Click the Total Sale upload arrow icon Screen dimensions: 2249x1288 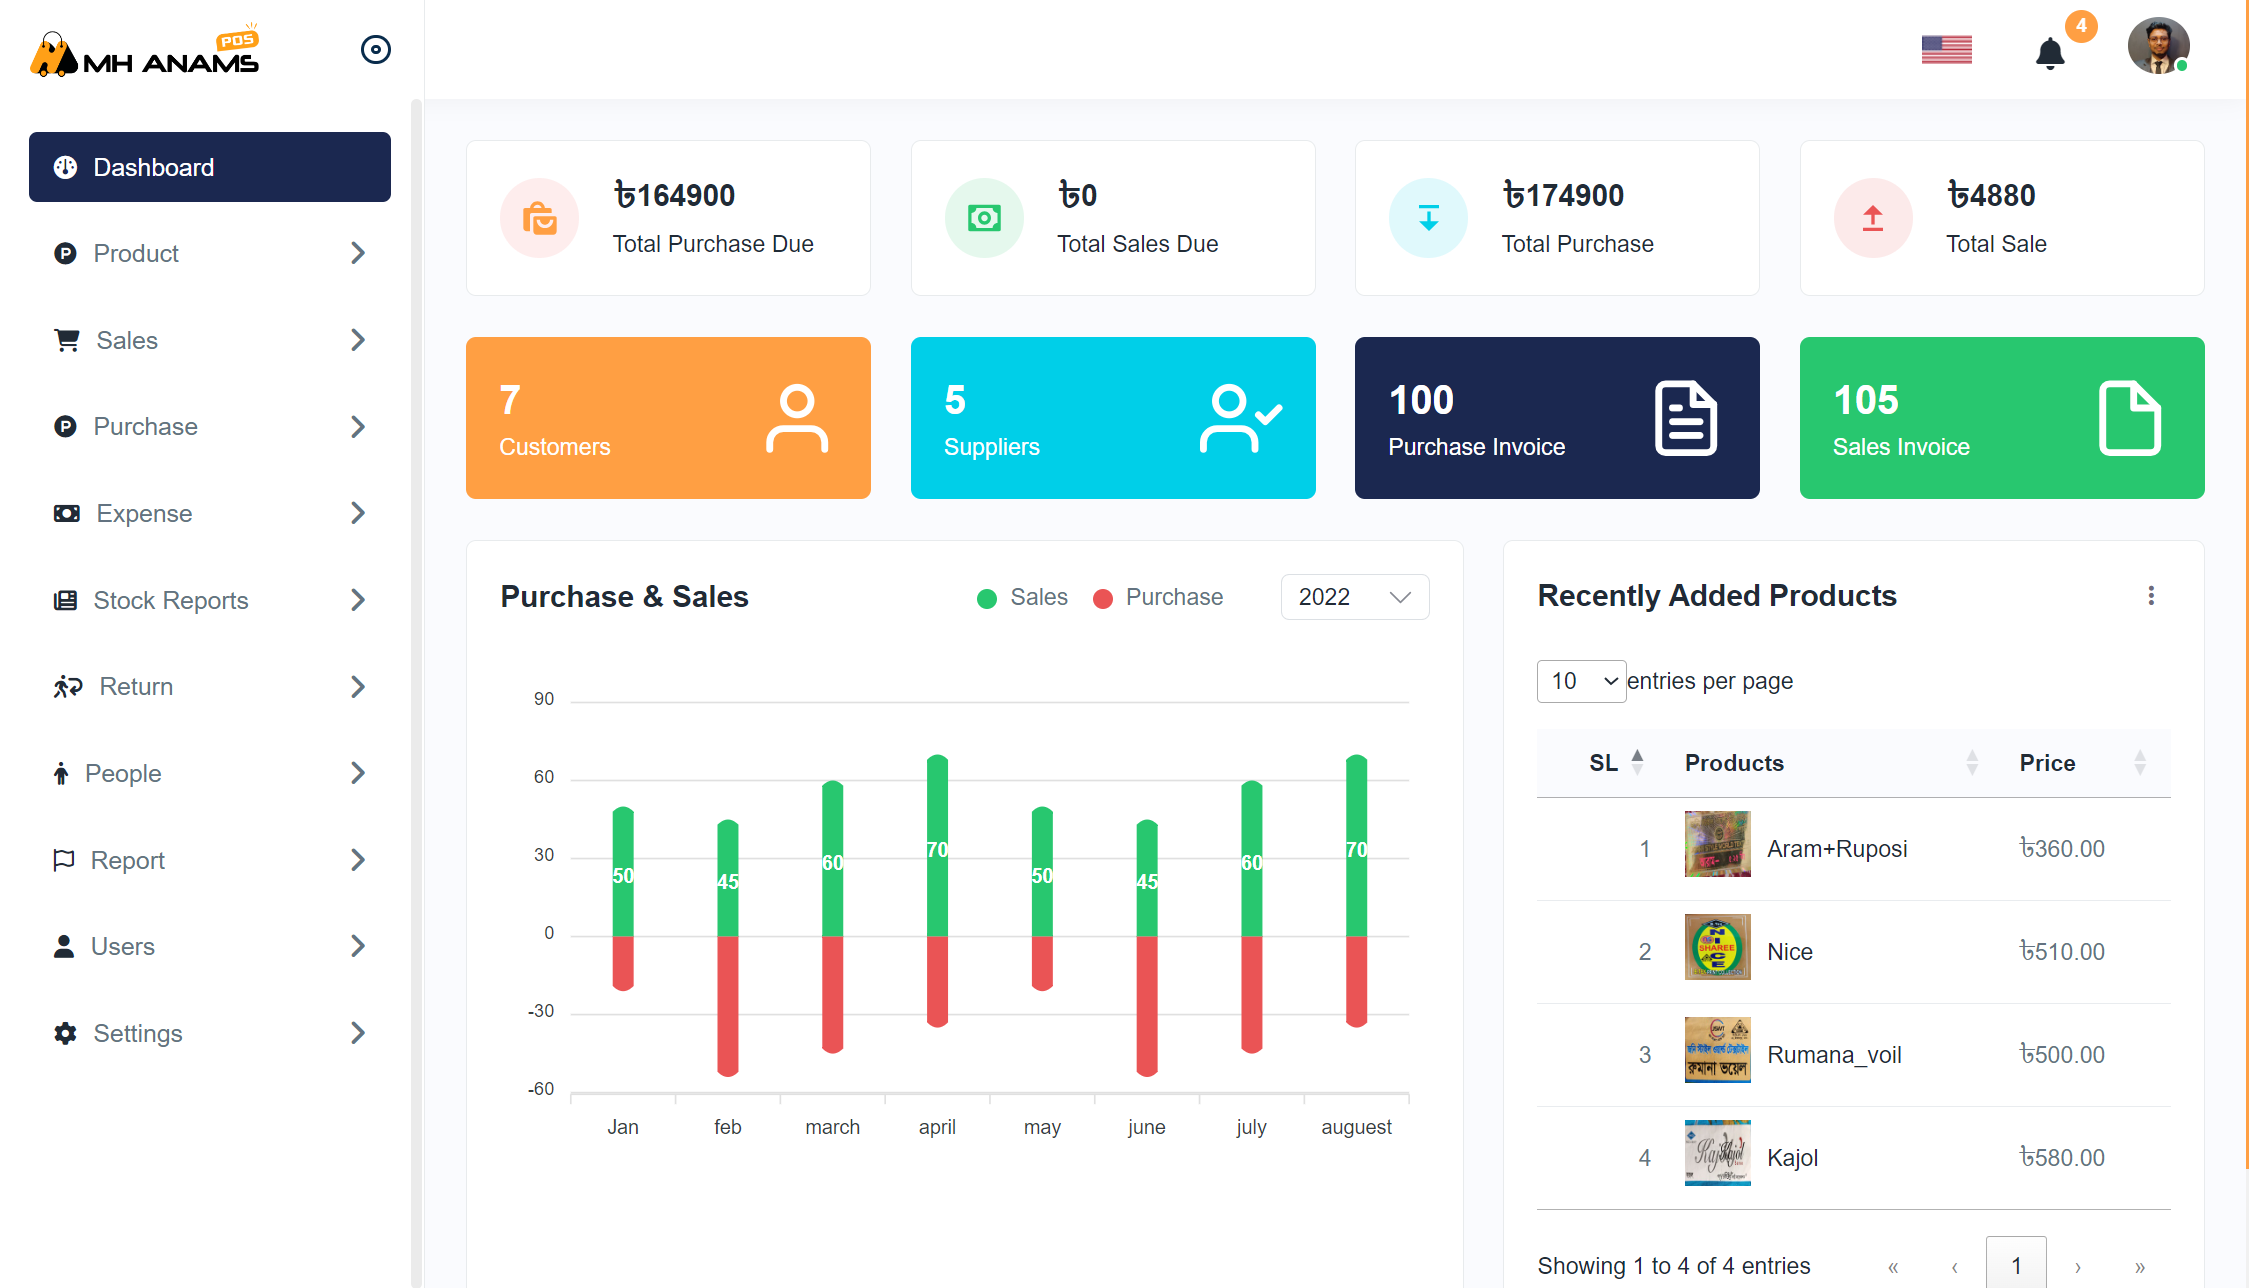coord(1873,218)
